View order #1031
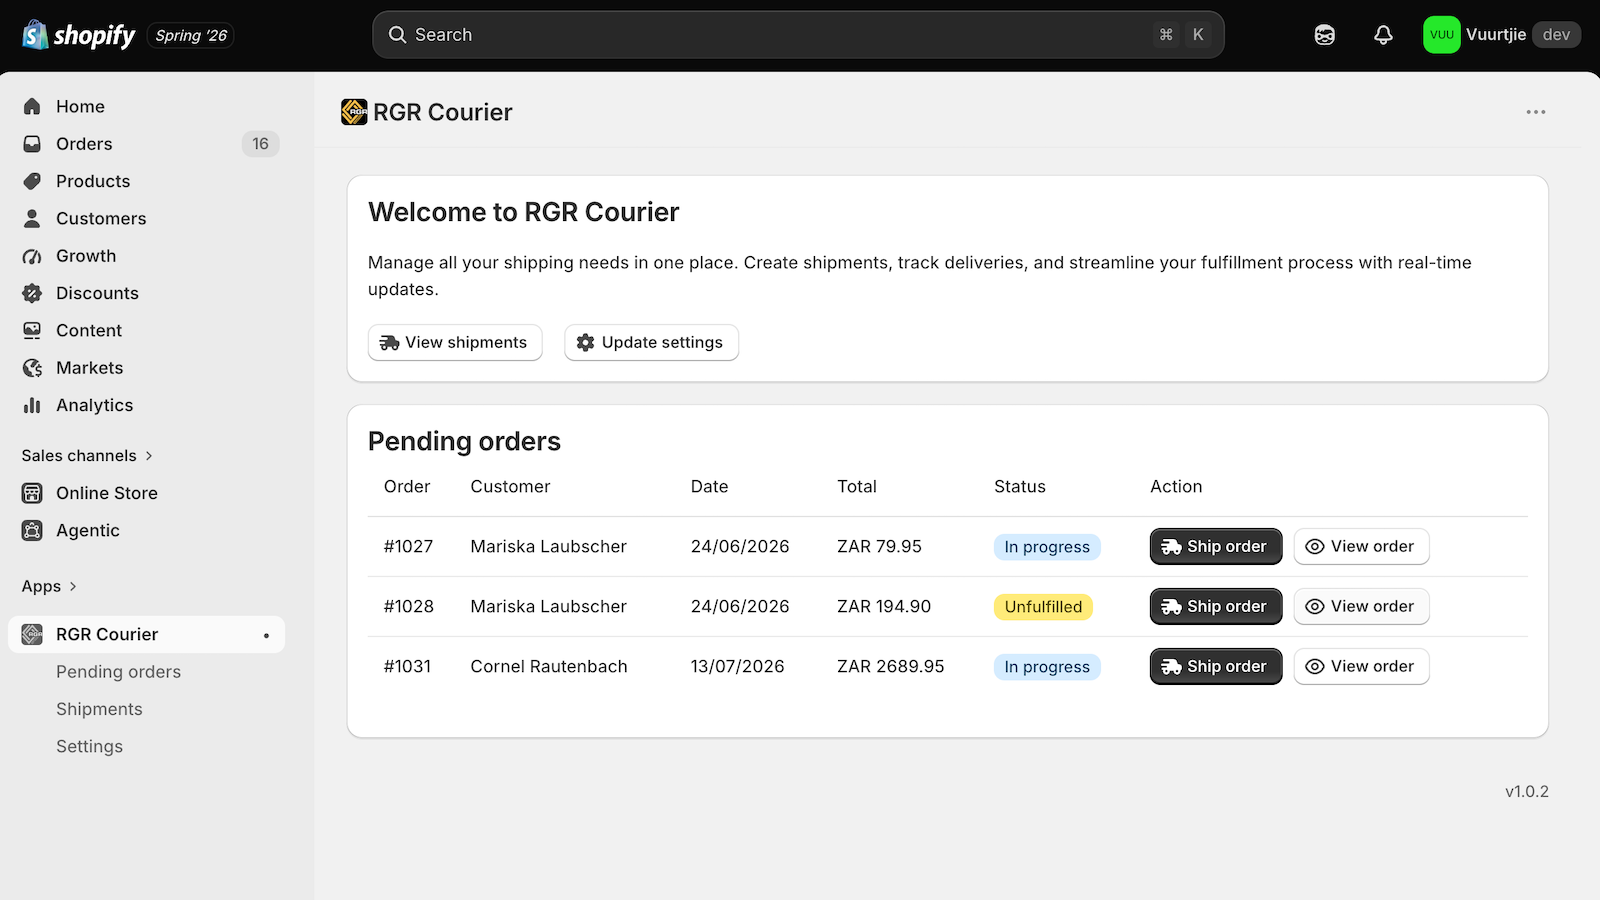This screenshot has height=900, width=1600. pyautogui.click(x=1361, y=667)
